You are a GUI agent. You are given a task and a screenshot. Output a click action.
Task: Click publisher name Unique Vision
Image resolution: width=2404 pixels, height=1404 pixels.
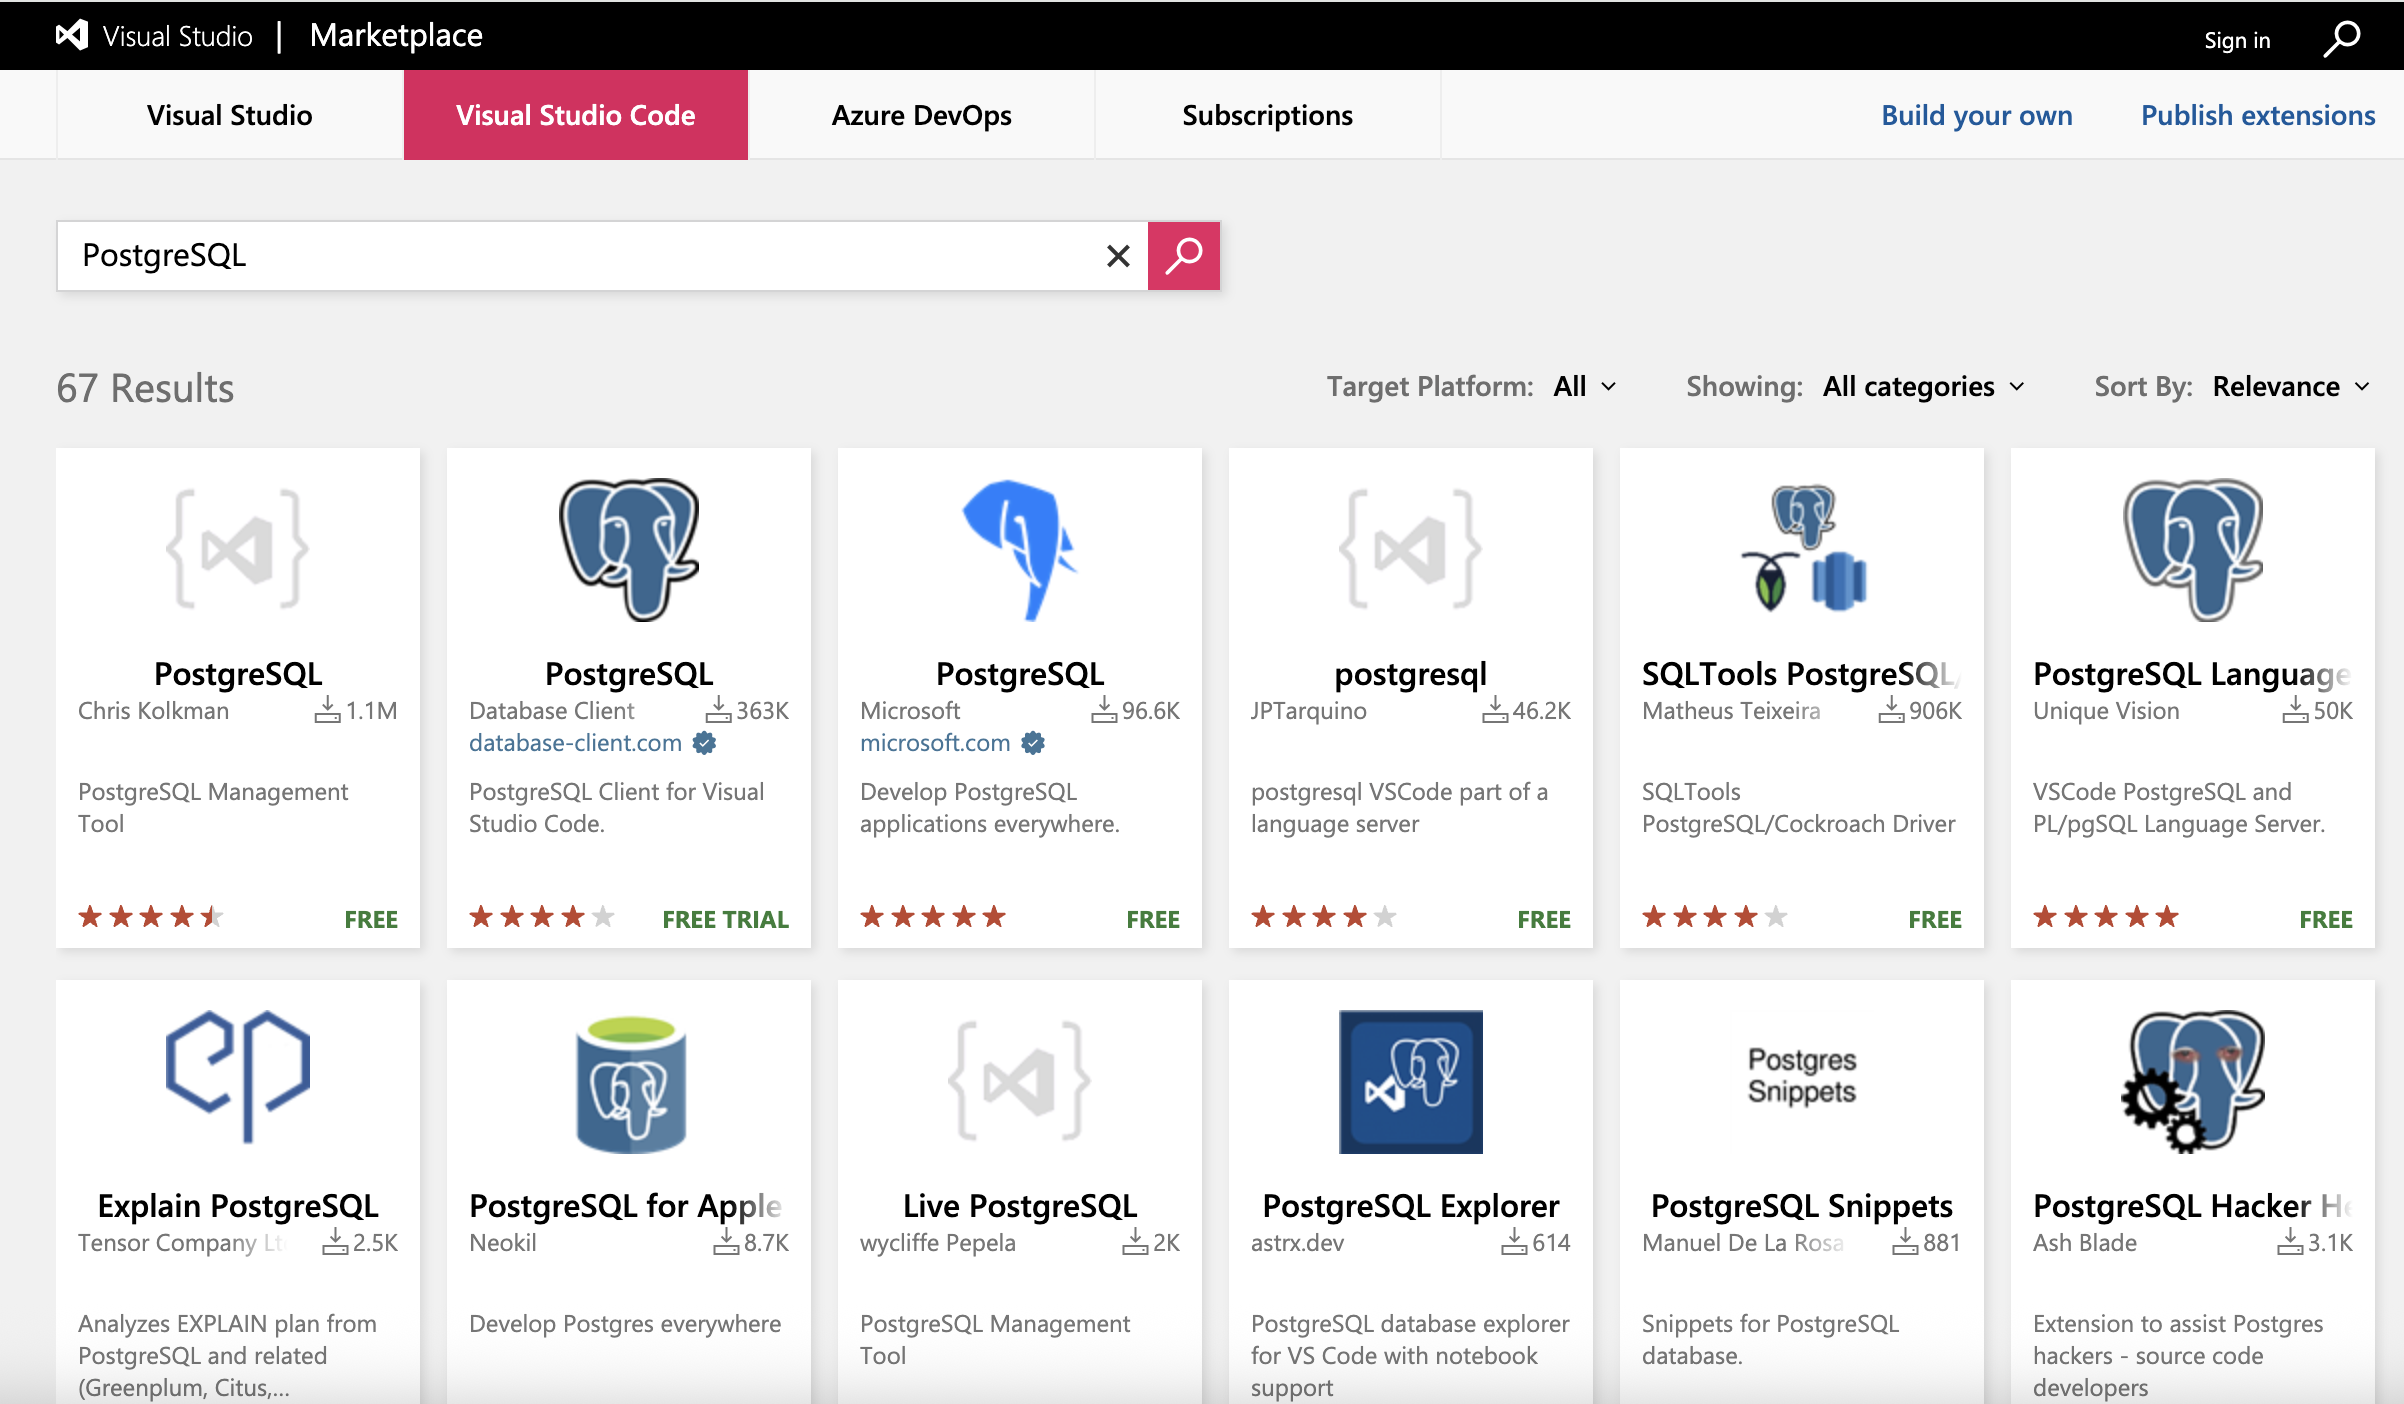click(x=2106, y=711)
